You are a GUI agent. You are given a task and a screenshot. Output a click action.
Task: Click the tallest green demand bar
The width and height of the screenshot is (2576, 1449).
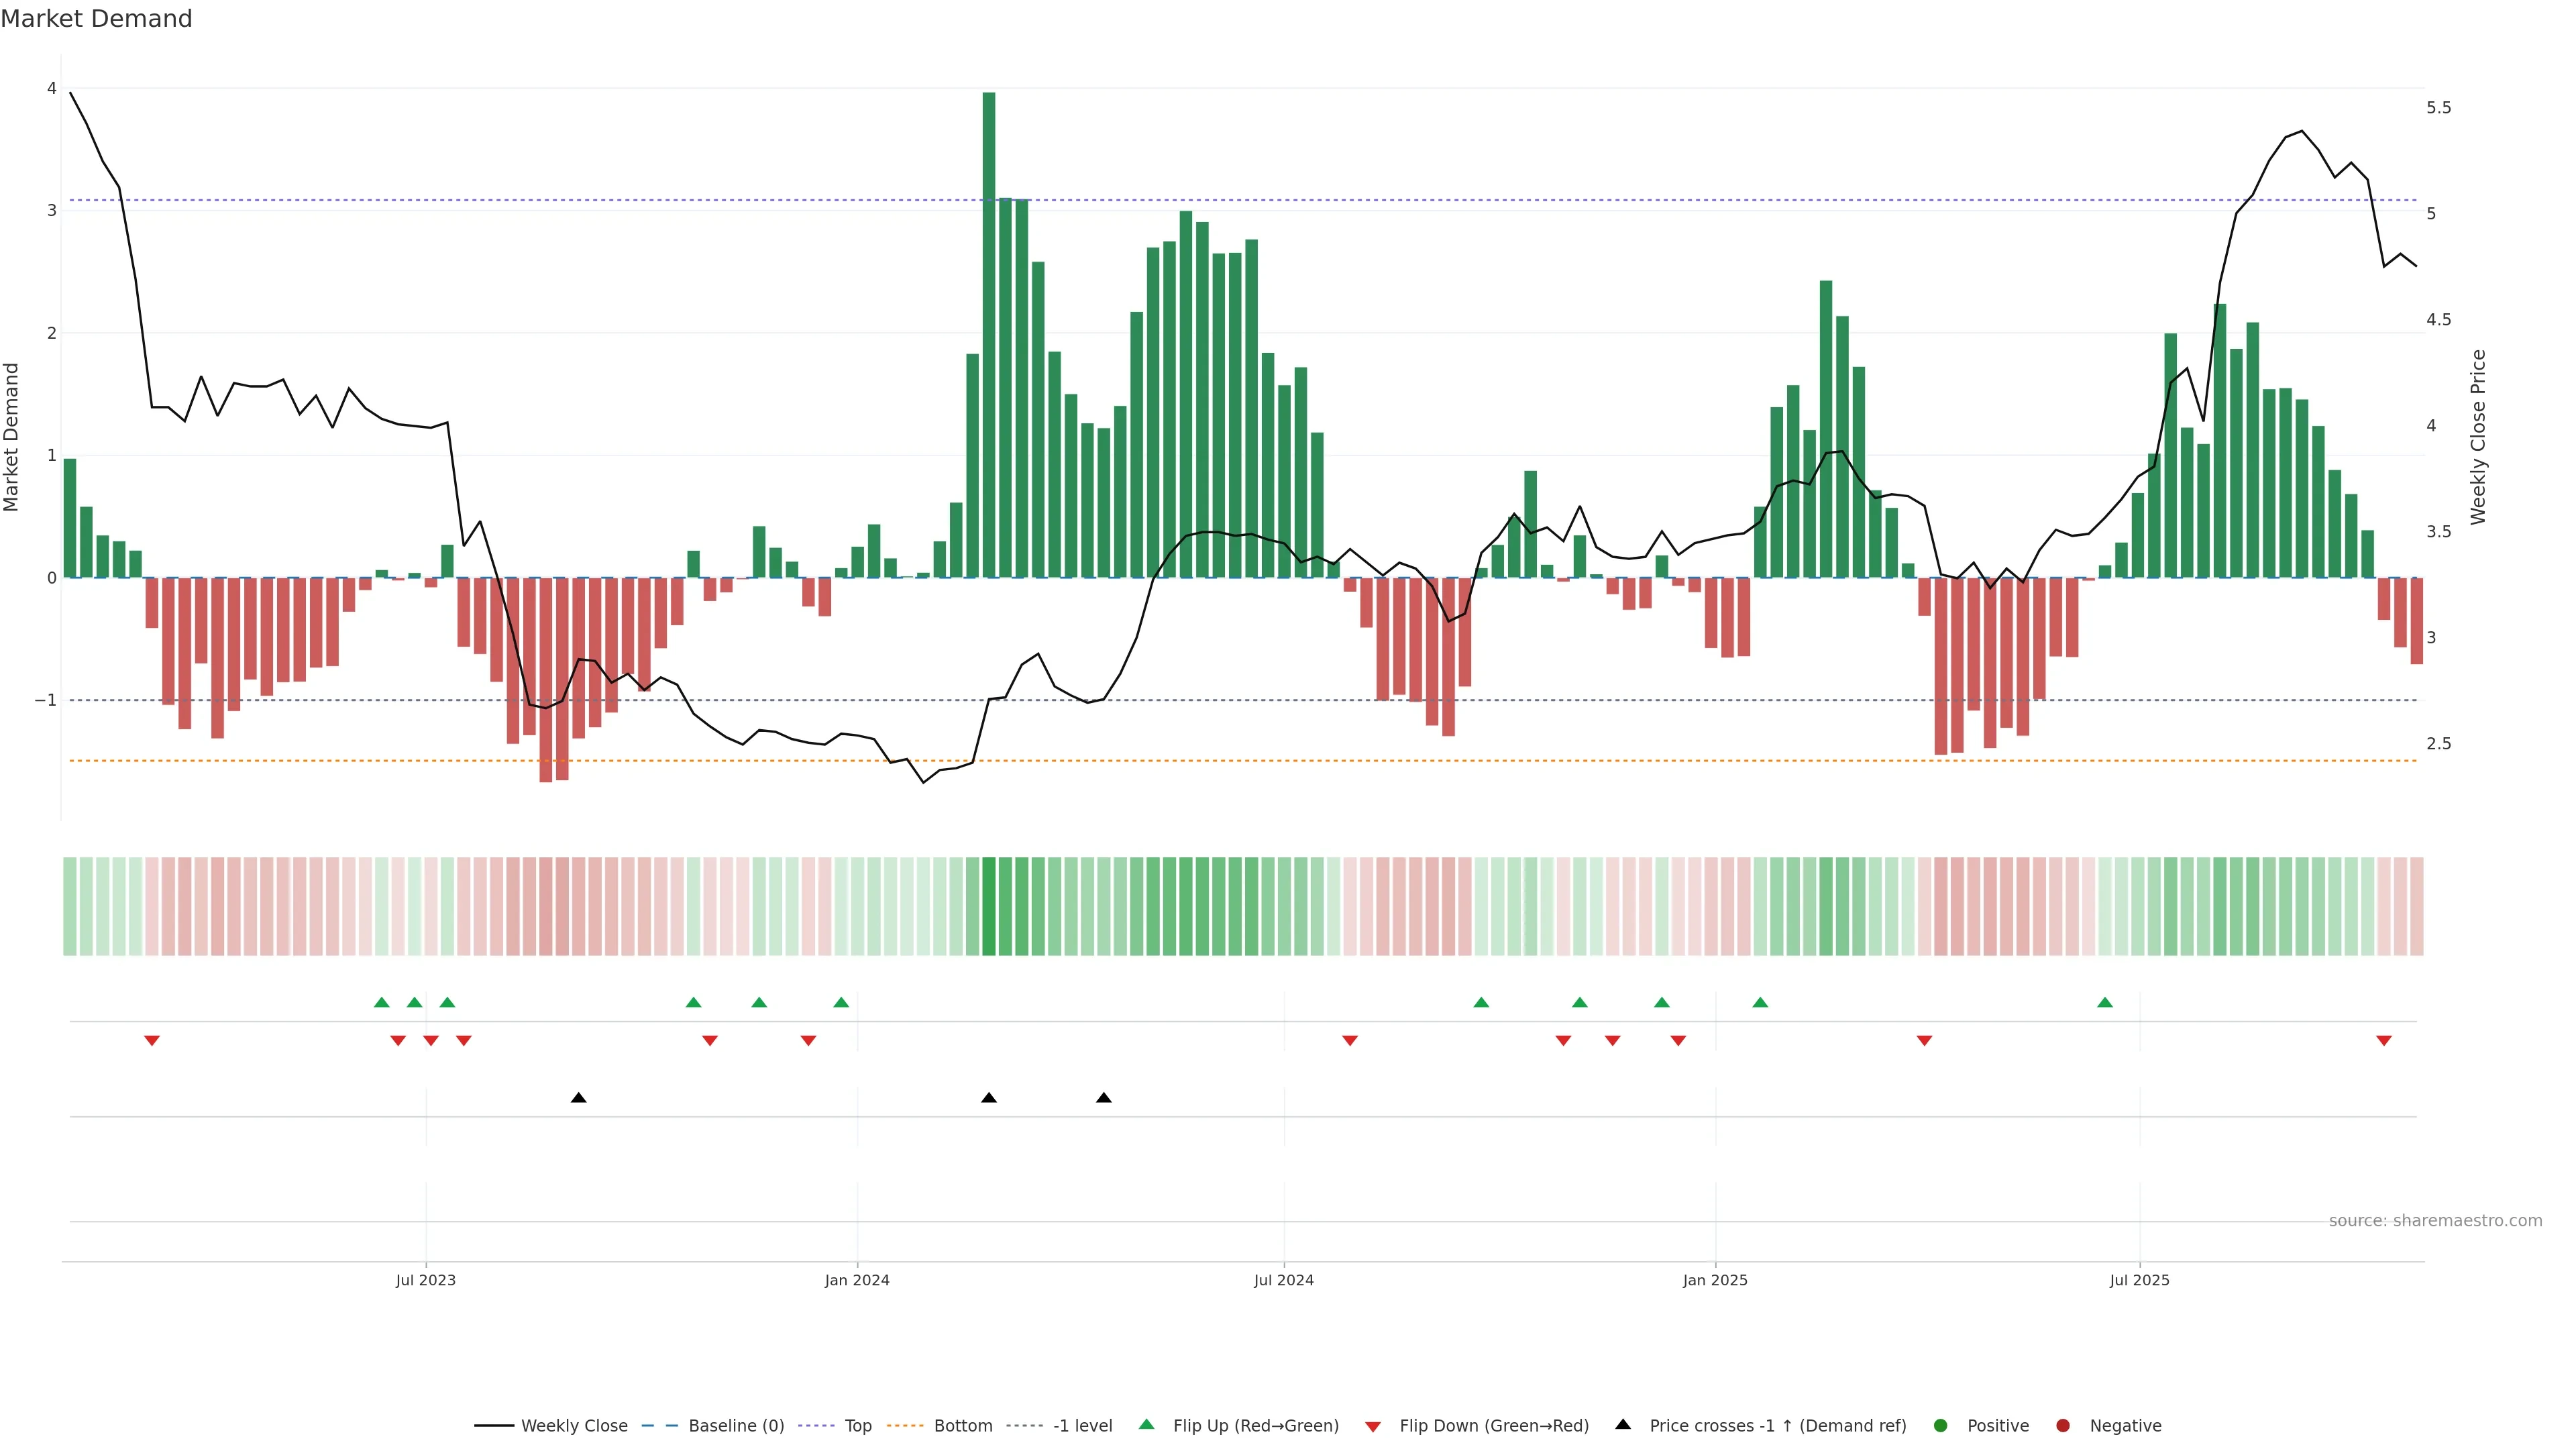tap(989, 334)
